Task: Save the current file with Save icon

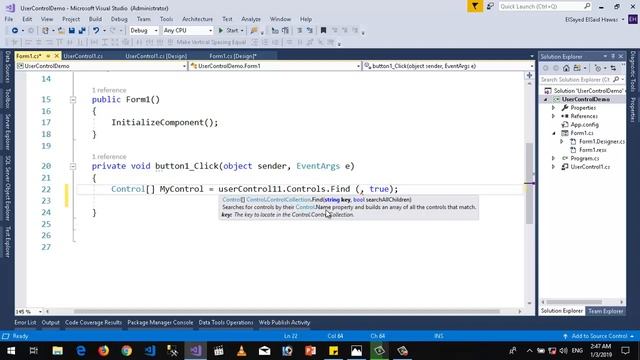Action: pos(72,30)
